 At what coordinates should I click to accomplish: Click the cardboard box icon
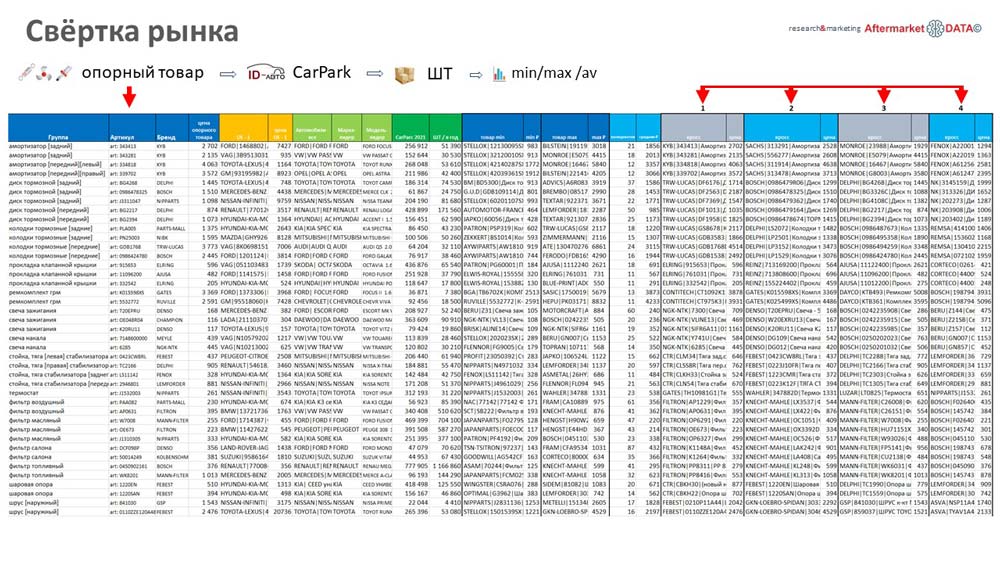click(404, 75)
